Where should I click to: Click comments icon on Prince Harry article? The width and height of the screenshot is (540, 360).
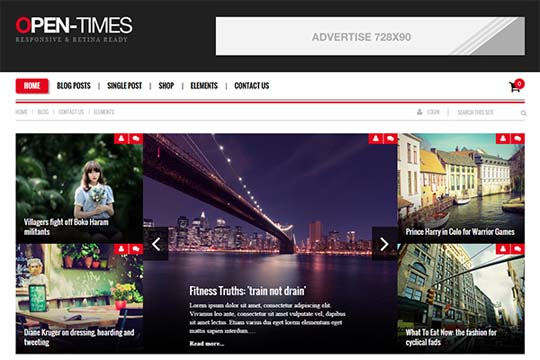click(518, 138)
